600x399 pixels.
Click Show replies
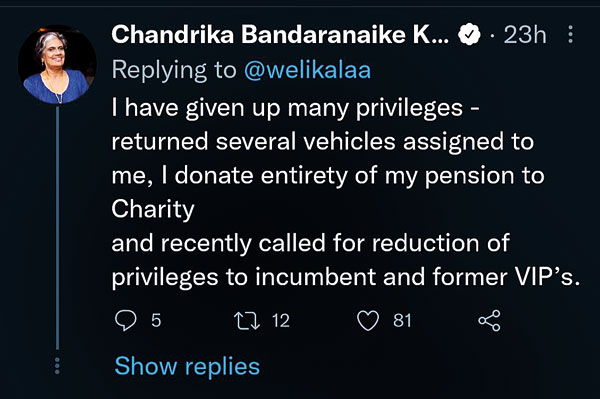point(187,366)
